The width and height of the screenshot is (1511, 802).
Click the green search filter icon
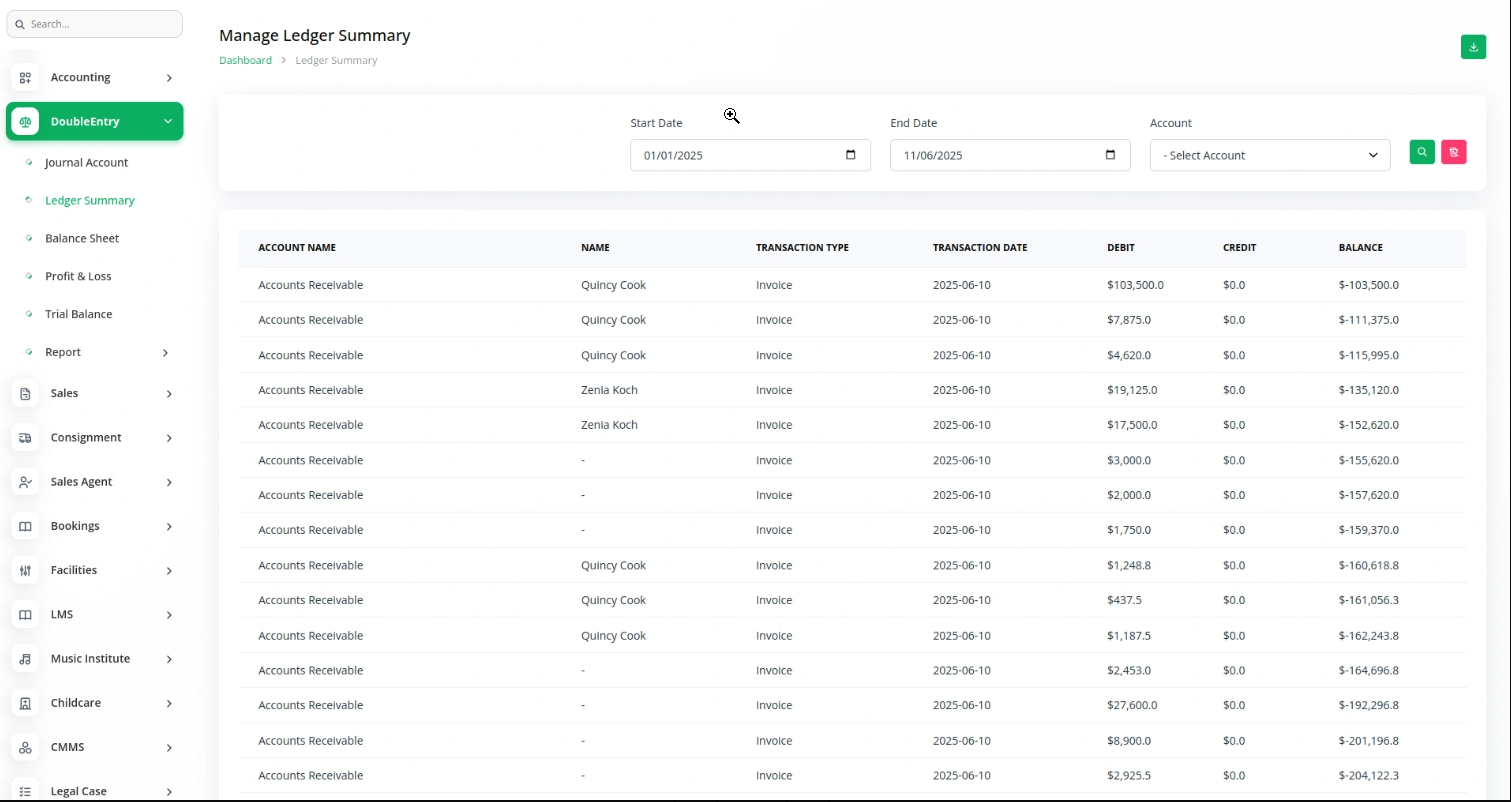[x=1421, y=152]
